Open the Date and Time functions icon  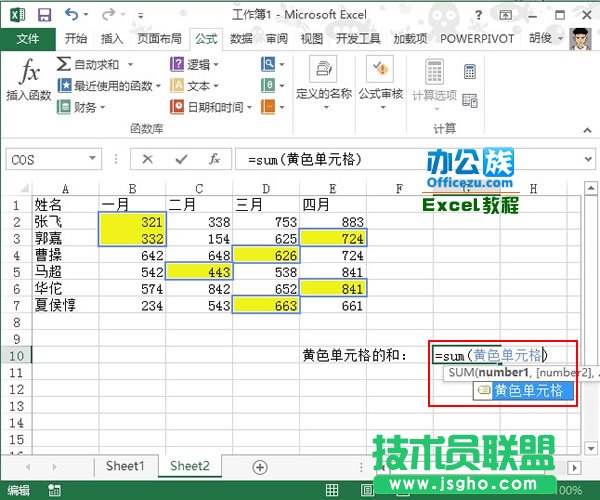point(177,107)
